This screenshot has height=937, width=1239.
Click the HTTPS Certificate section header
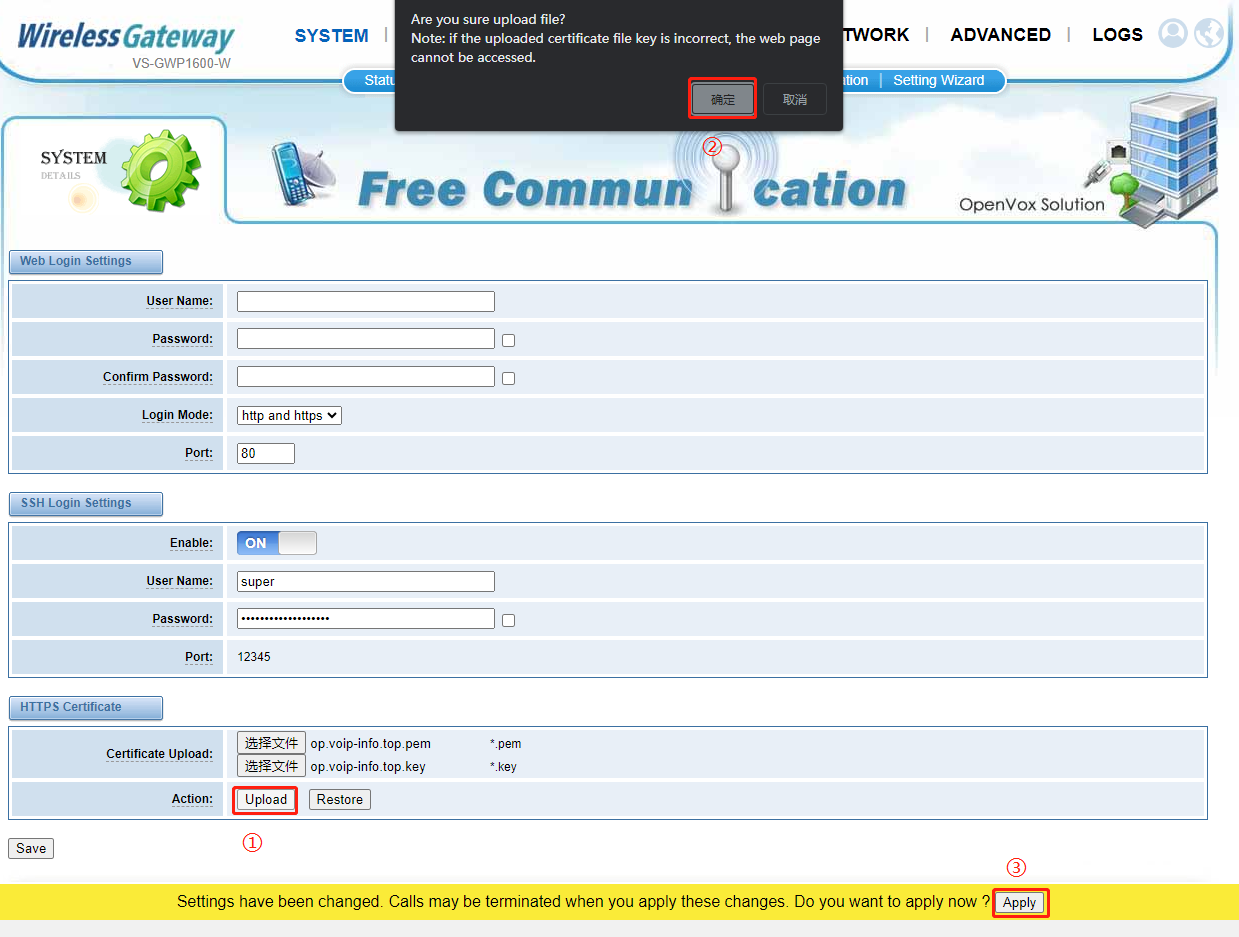click(85, 707)
